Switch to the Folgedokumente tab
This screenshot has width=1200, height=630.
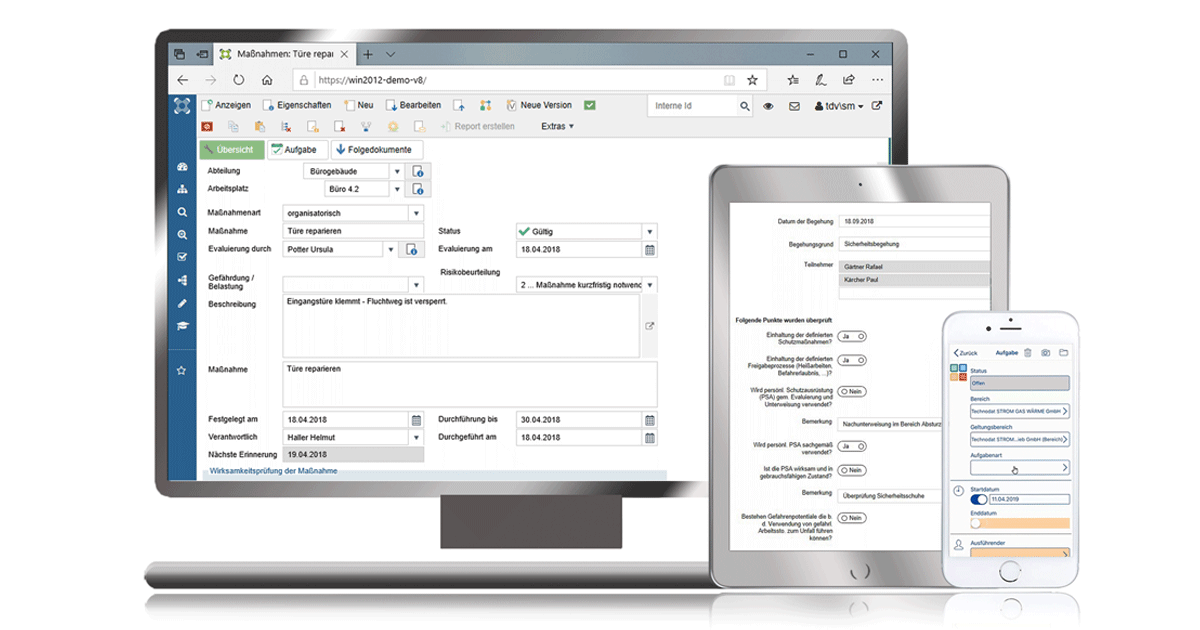tap(375, 150)
